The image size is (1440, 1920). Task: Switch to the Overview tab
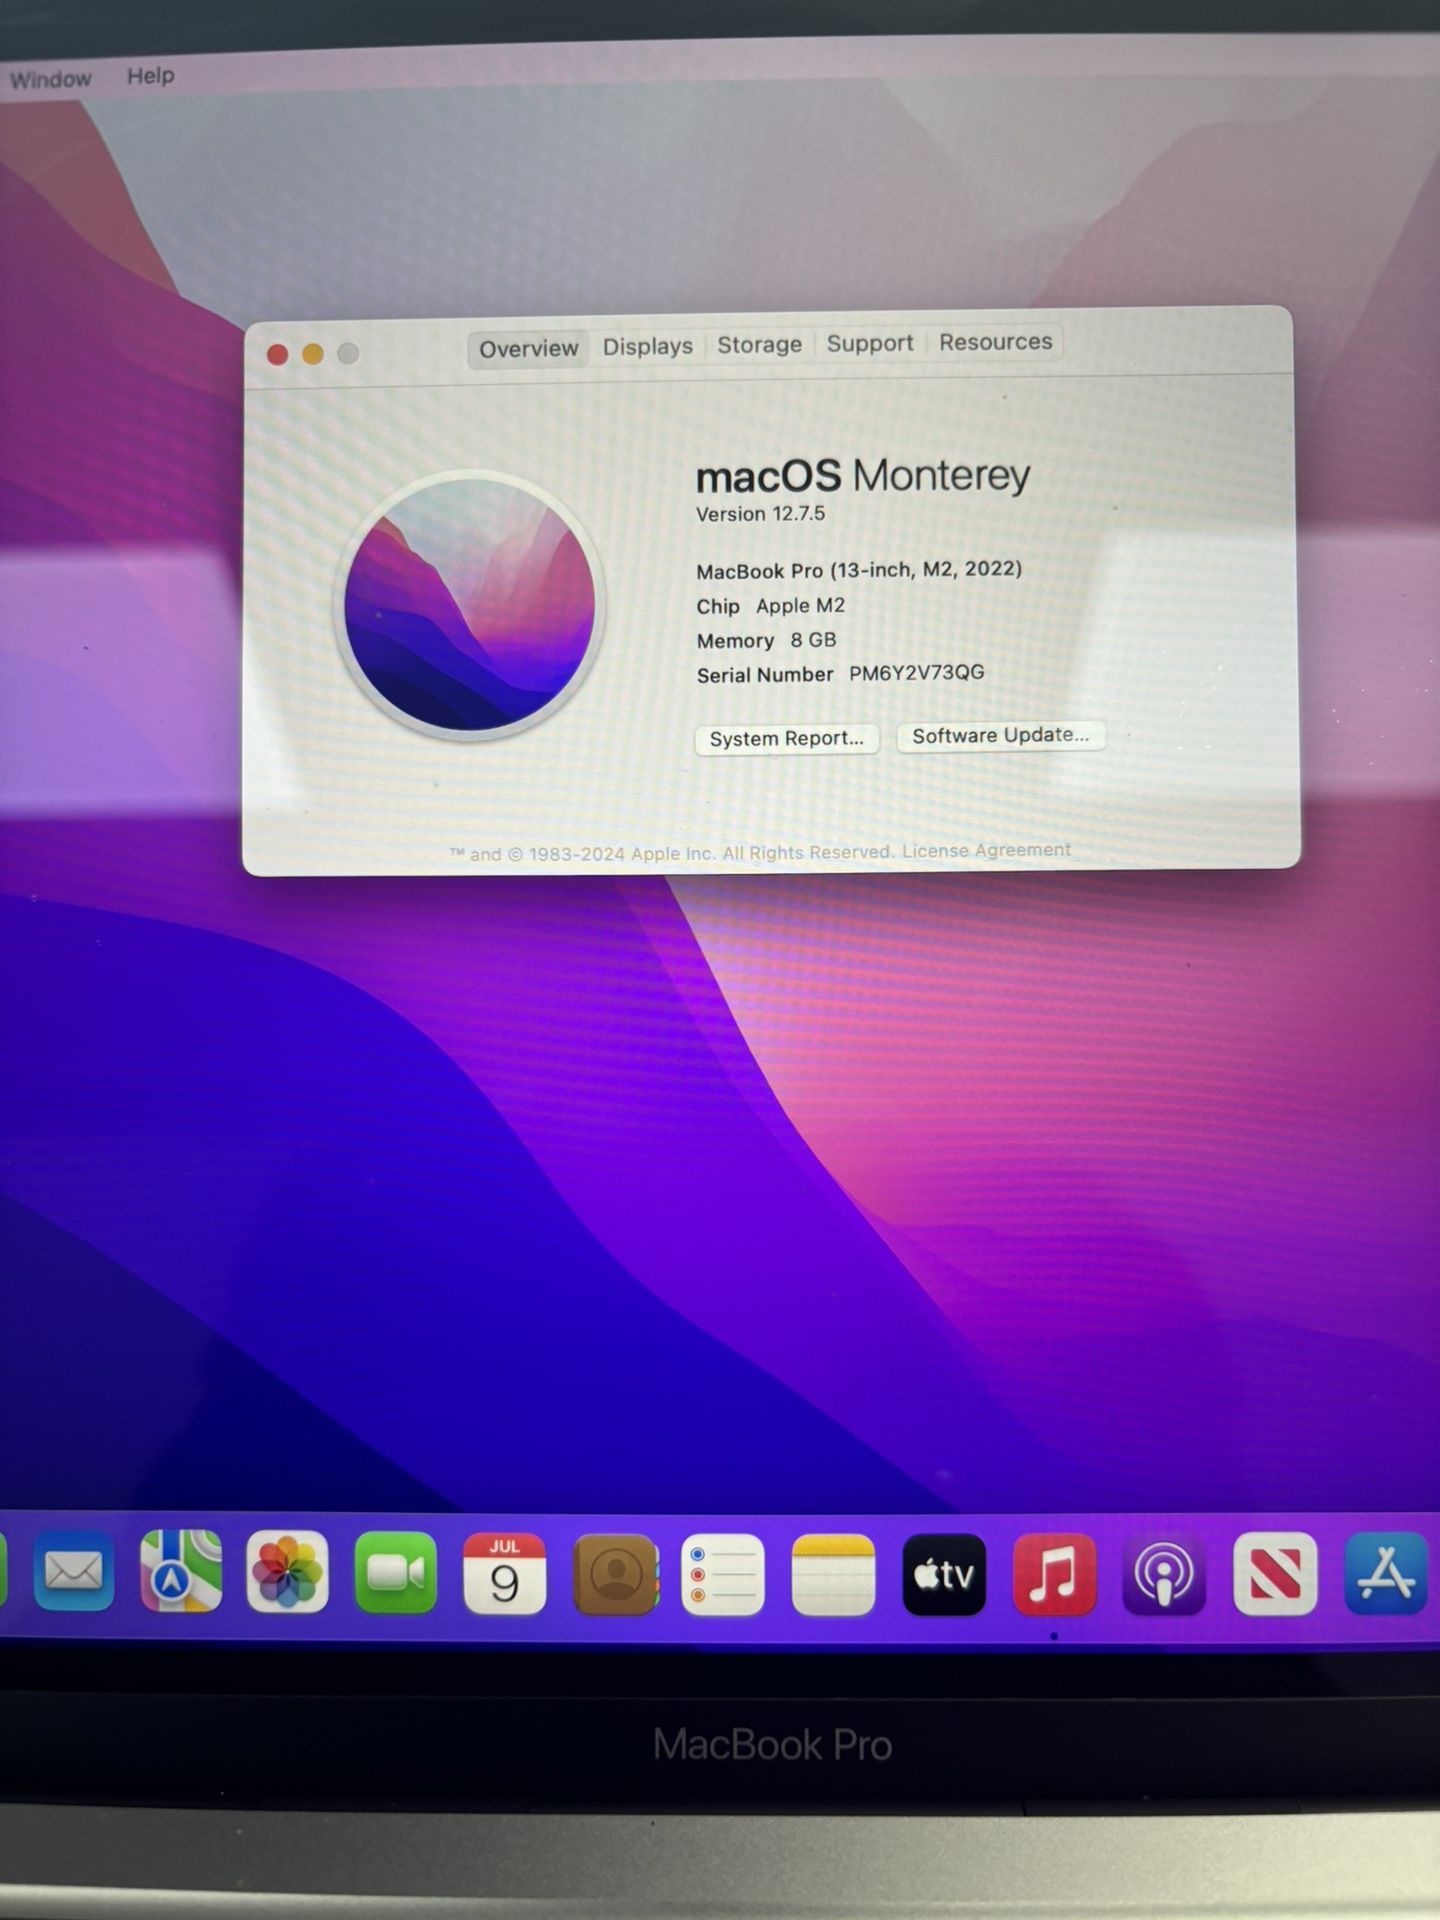point(528,349)
